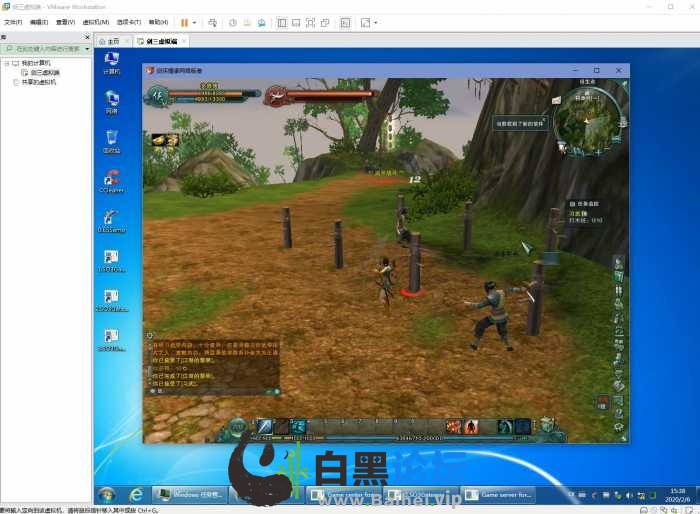
Task: Open the stretch display dropdown arrow
Action: (x=375, y=22)
